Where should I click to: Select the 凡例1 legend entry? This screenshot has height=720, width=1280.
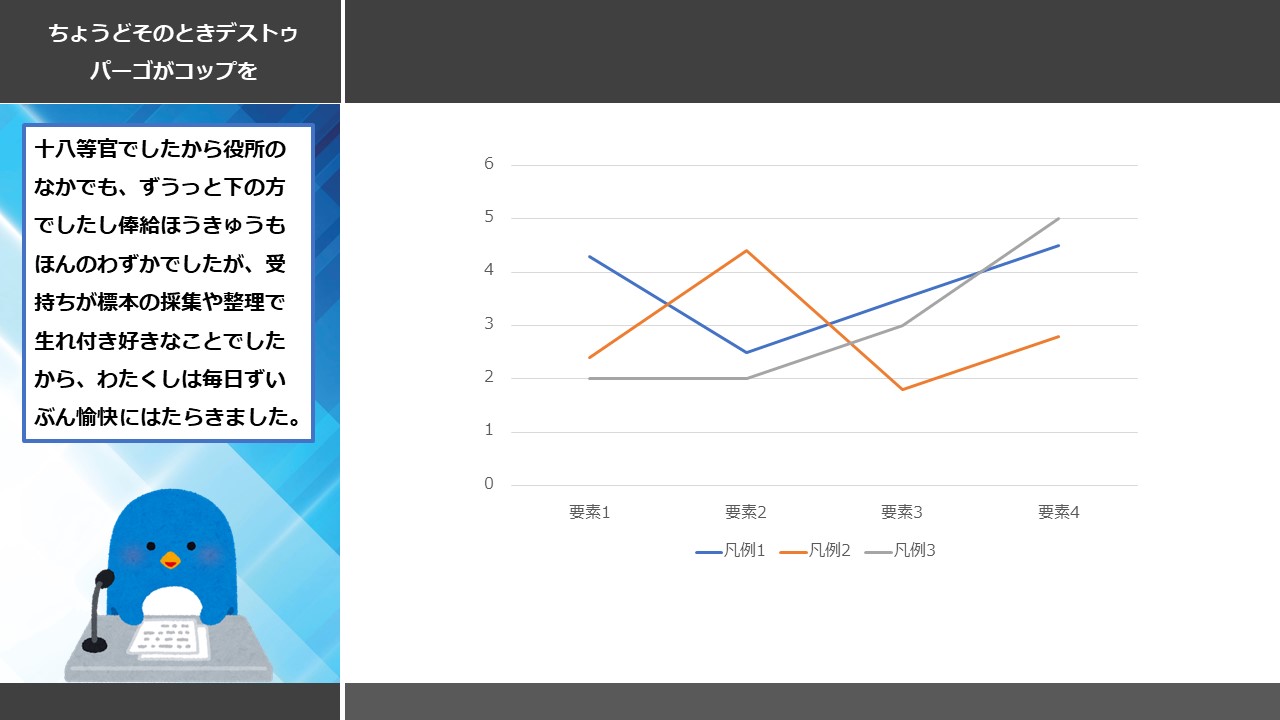730,551
